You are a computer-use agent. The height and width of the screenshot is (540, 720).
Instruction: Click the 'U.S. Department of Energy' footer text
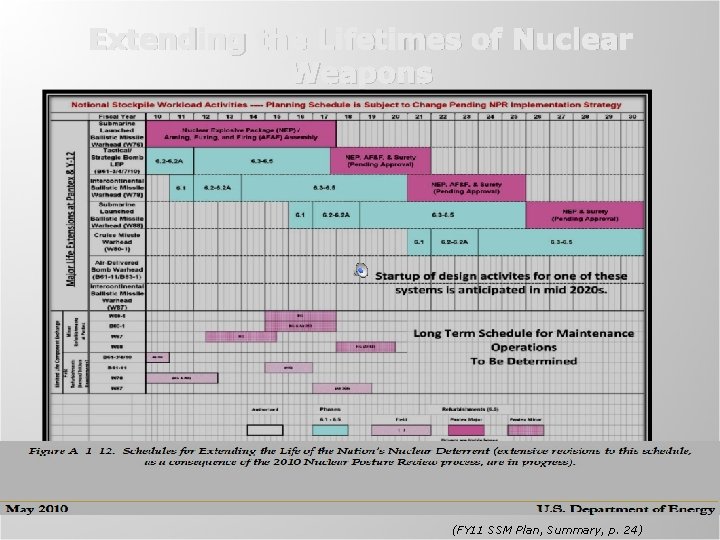626,509
